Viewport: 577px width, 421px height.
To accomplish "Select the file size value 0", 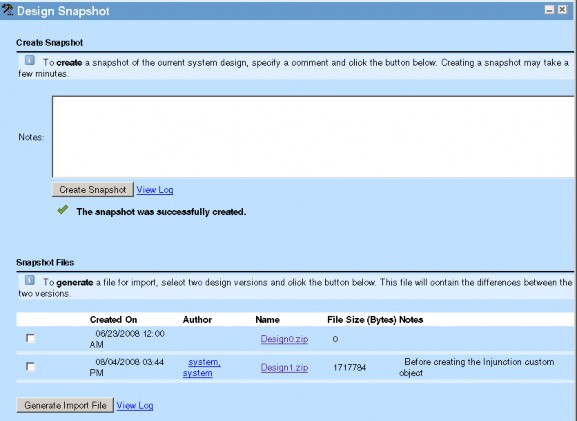I will pyautogui.click(x=335, y=339).
